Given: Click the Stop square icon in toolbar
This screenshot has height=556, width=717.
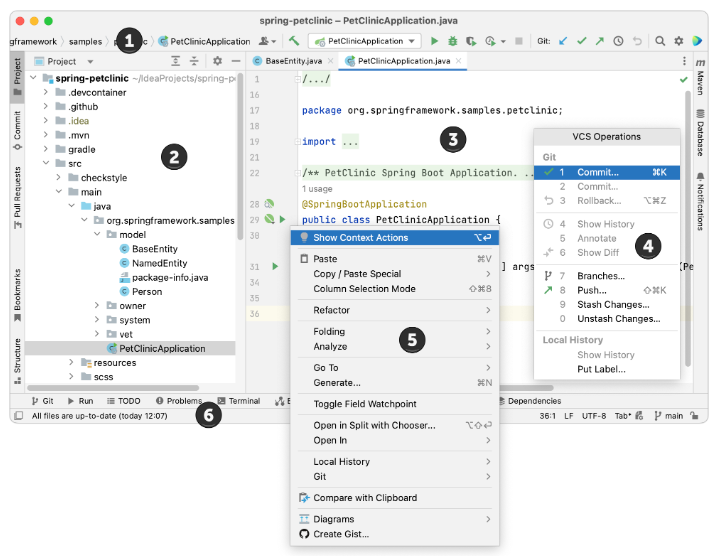Looking at the screenshot, I should [519, 41].
